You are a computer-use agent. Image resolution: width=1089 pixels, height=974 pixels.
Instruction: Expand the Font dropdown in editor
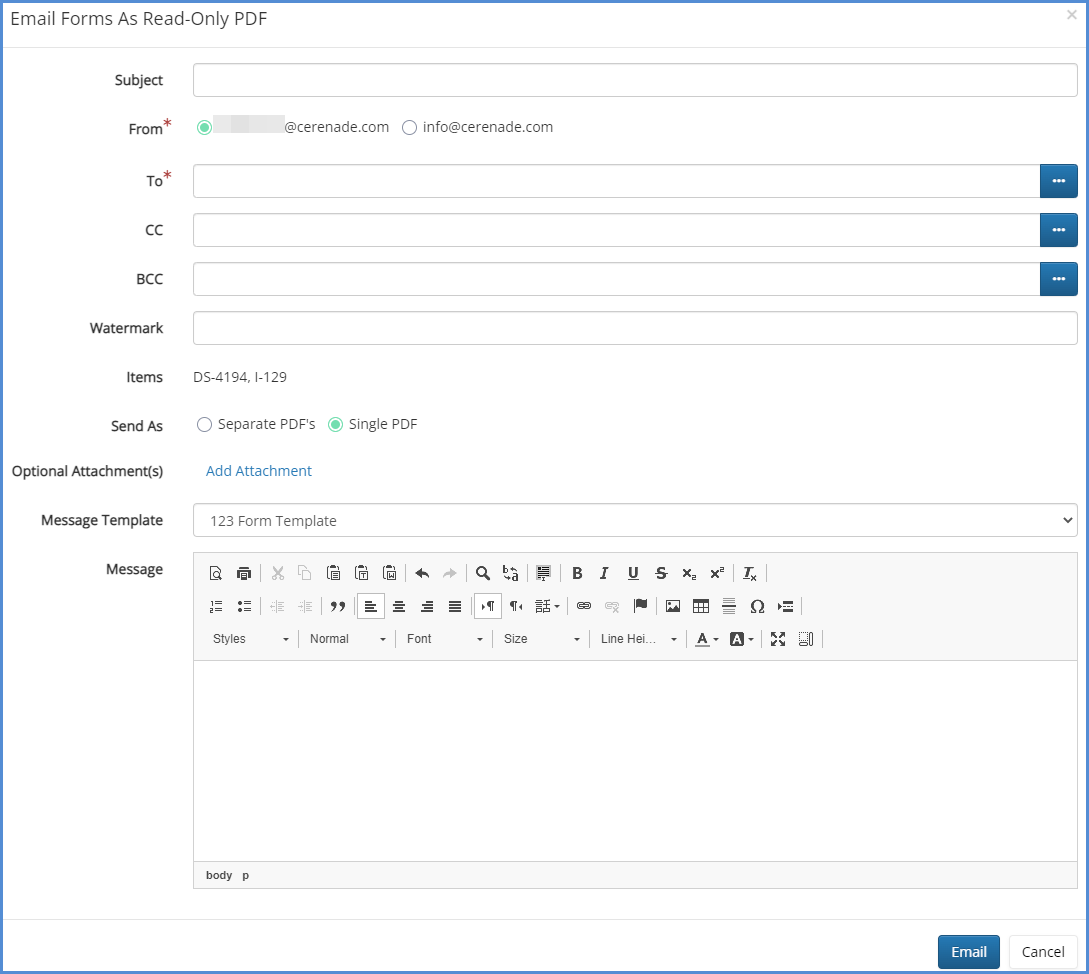point(445,639)
